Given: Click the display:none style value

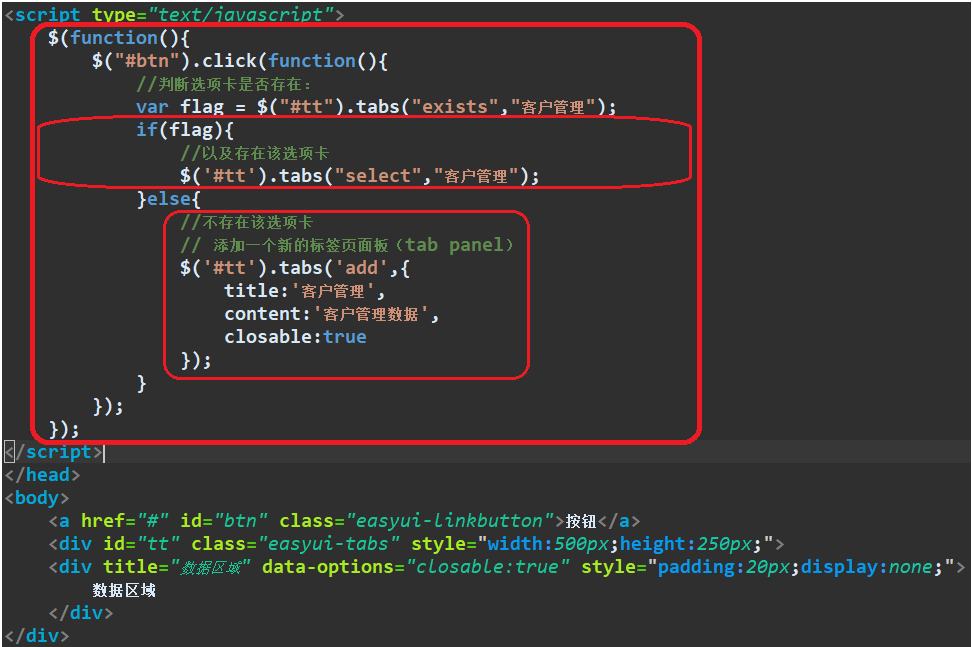Looking at the screenshot, I should [867, 567].
